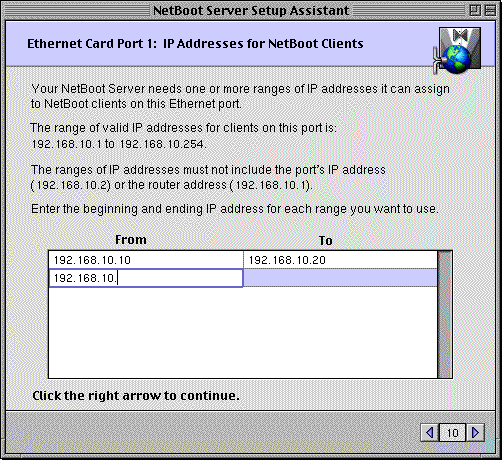Click the window collapse box in title bar
The width and height of the screenshot is (502, 460).
tap(490, 10)
